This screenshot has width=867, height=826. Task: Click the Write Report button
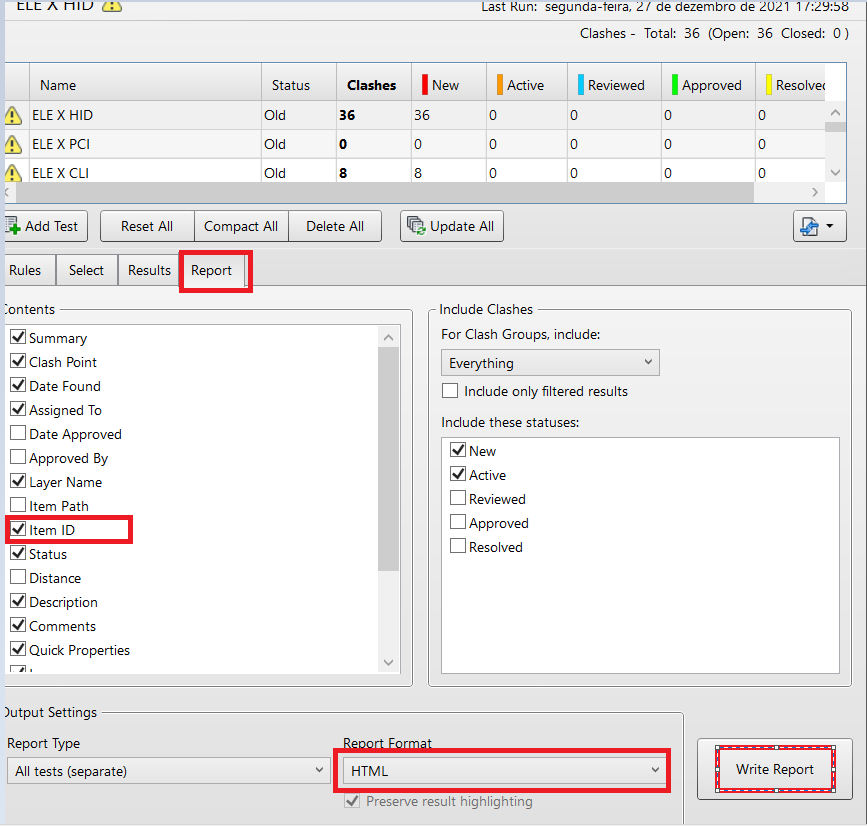point(775,769)
